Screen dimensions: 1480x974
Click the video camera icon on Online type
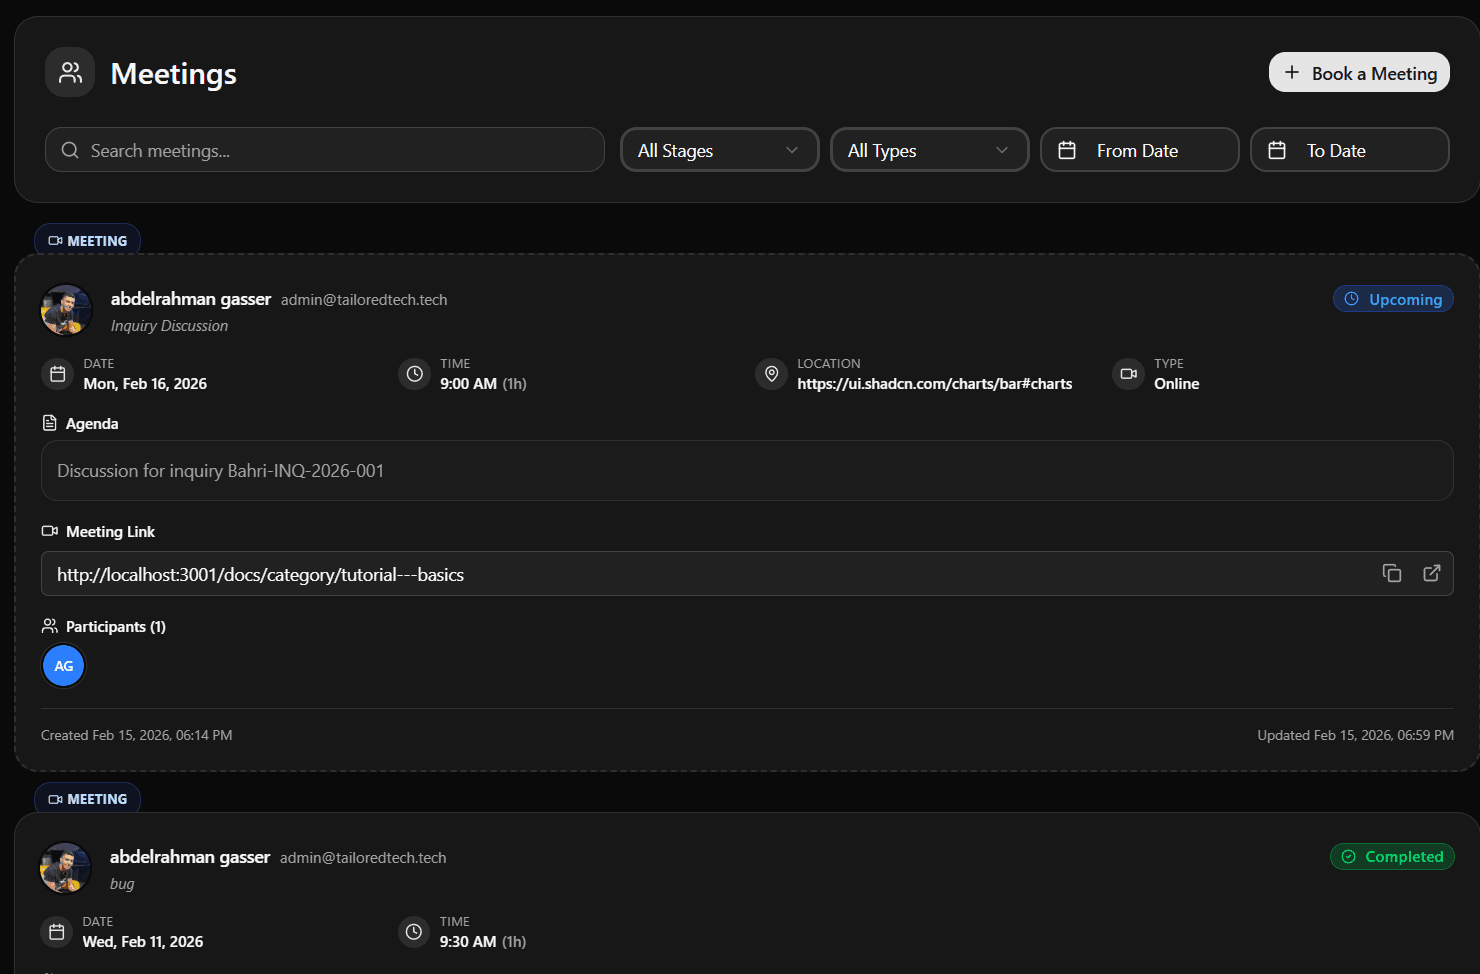pos(1128,373)
